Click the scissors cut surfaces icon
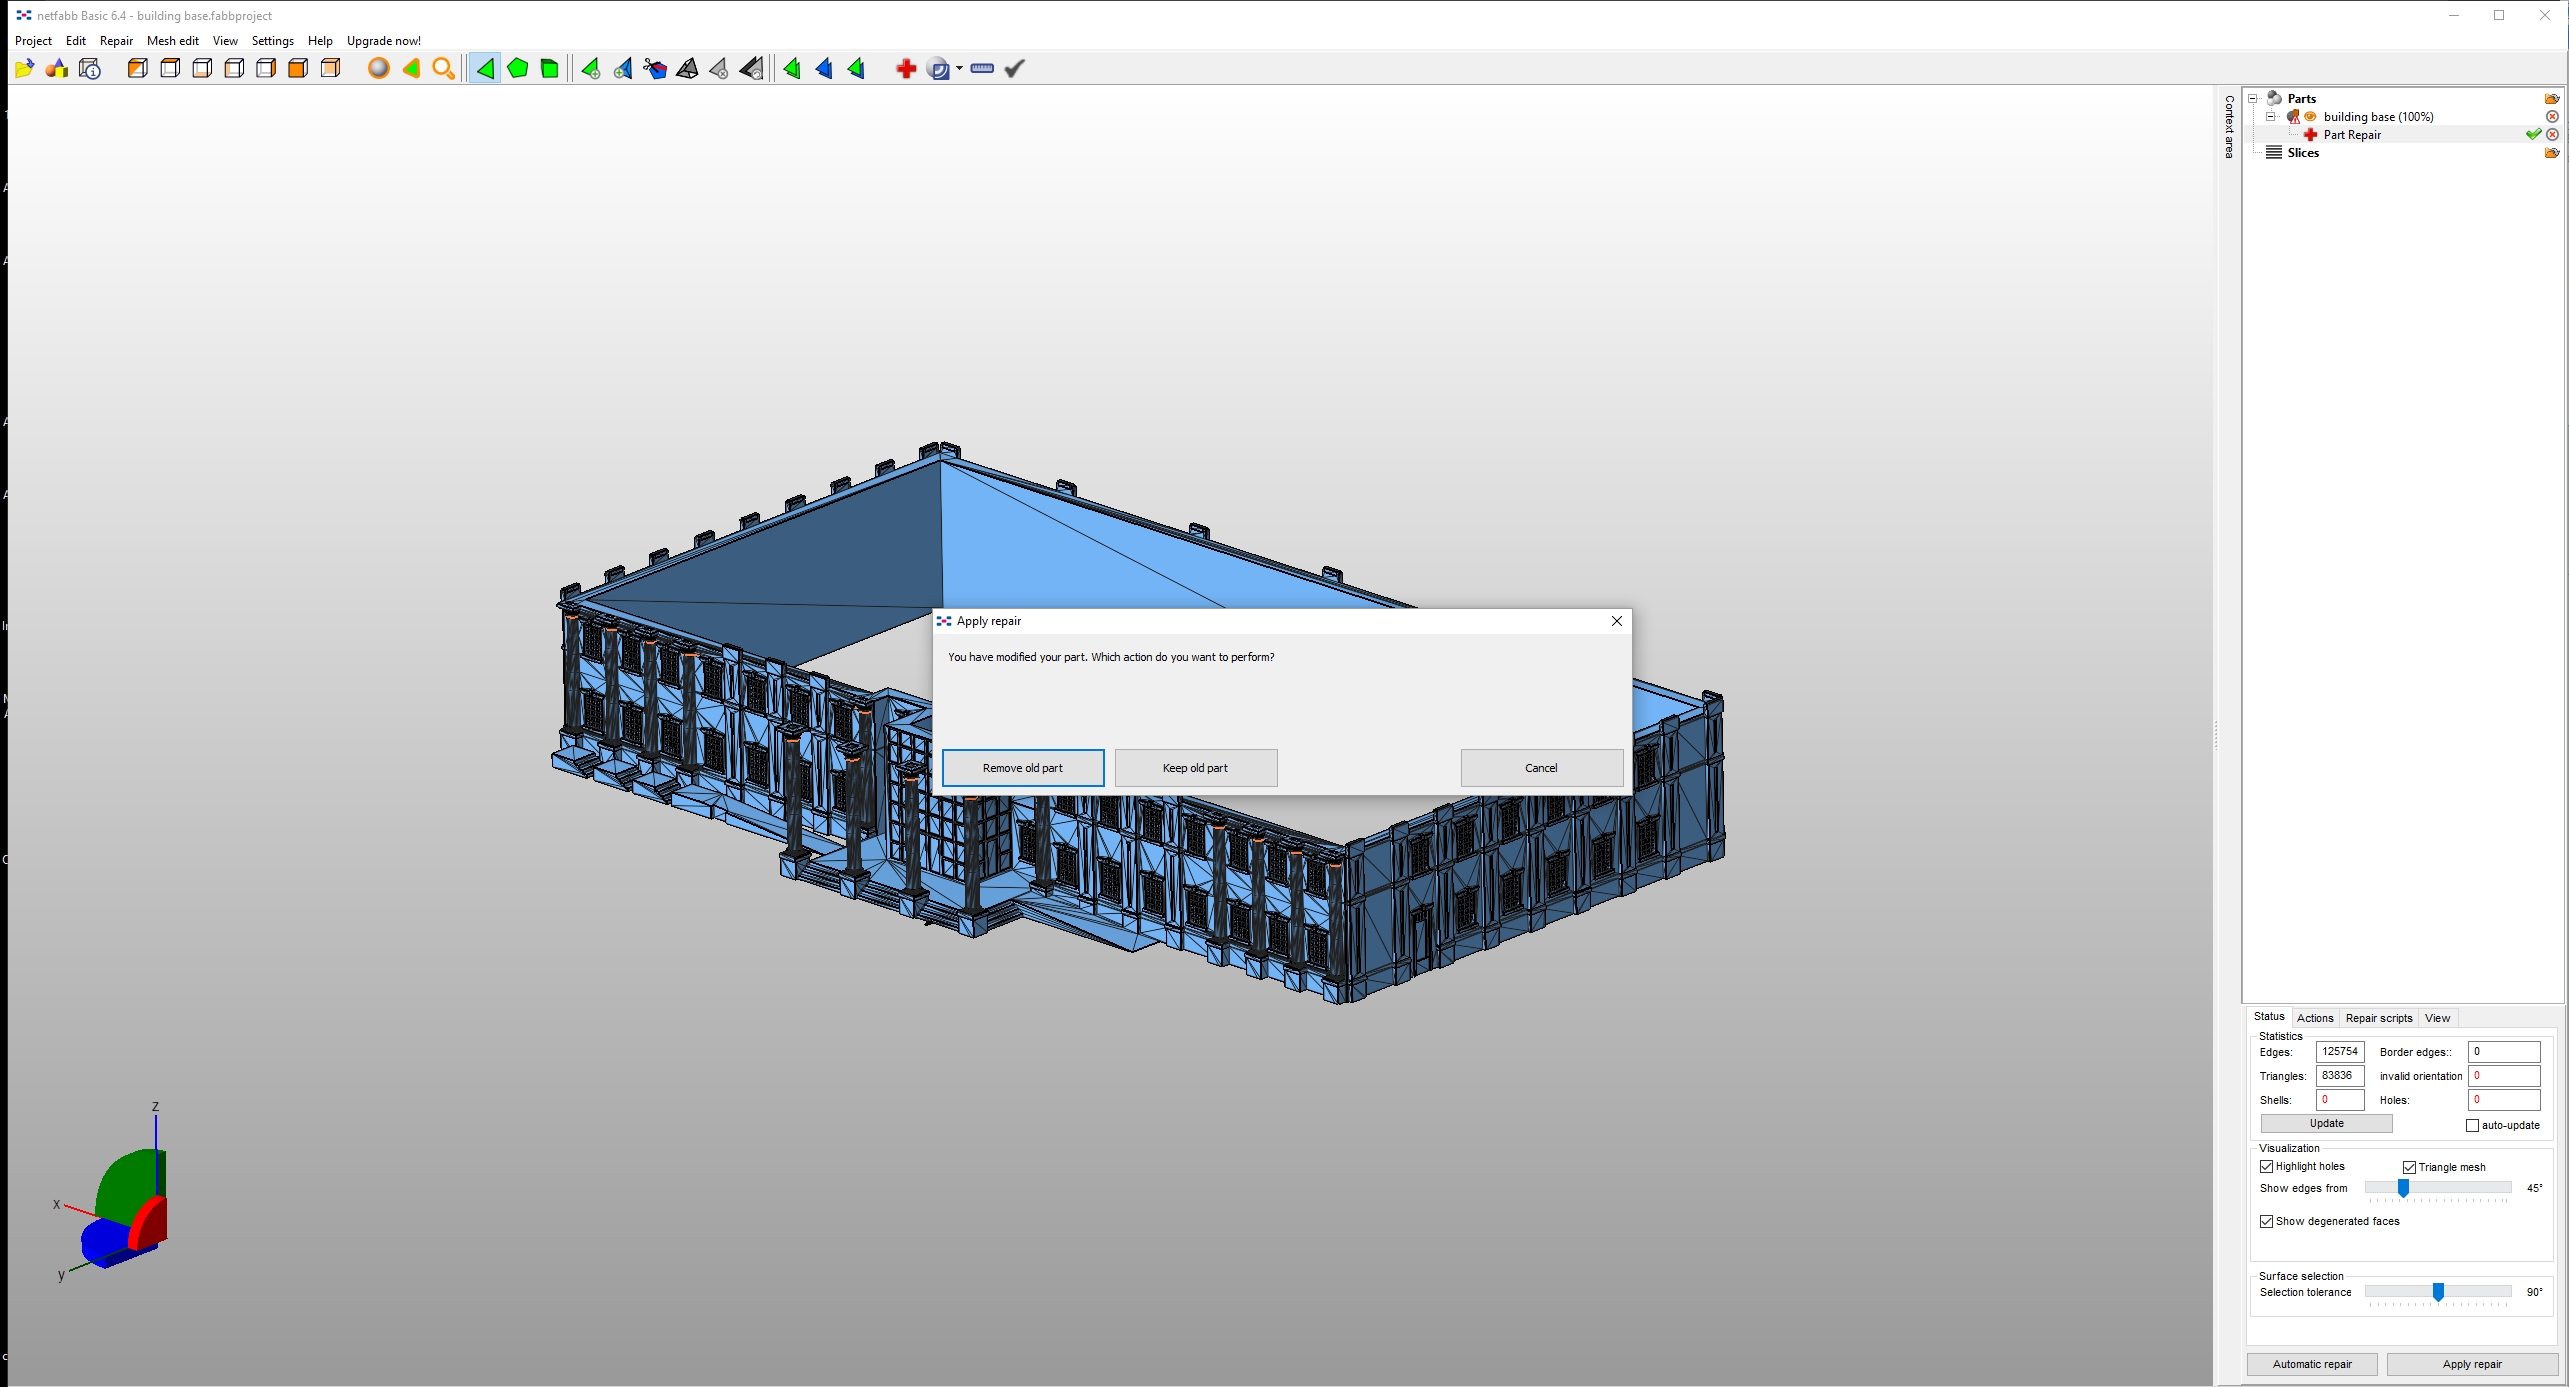 [655, 69]
